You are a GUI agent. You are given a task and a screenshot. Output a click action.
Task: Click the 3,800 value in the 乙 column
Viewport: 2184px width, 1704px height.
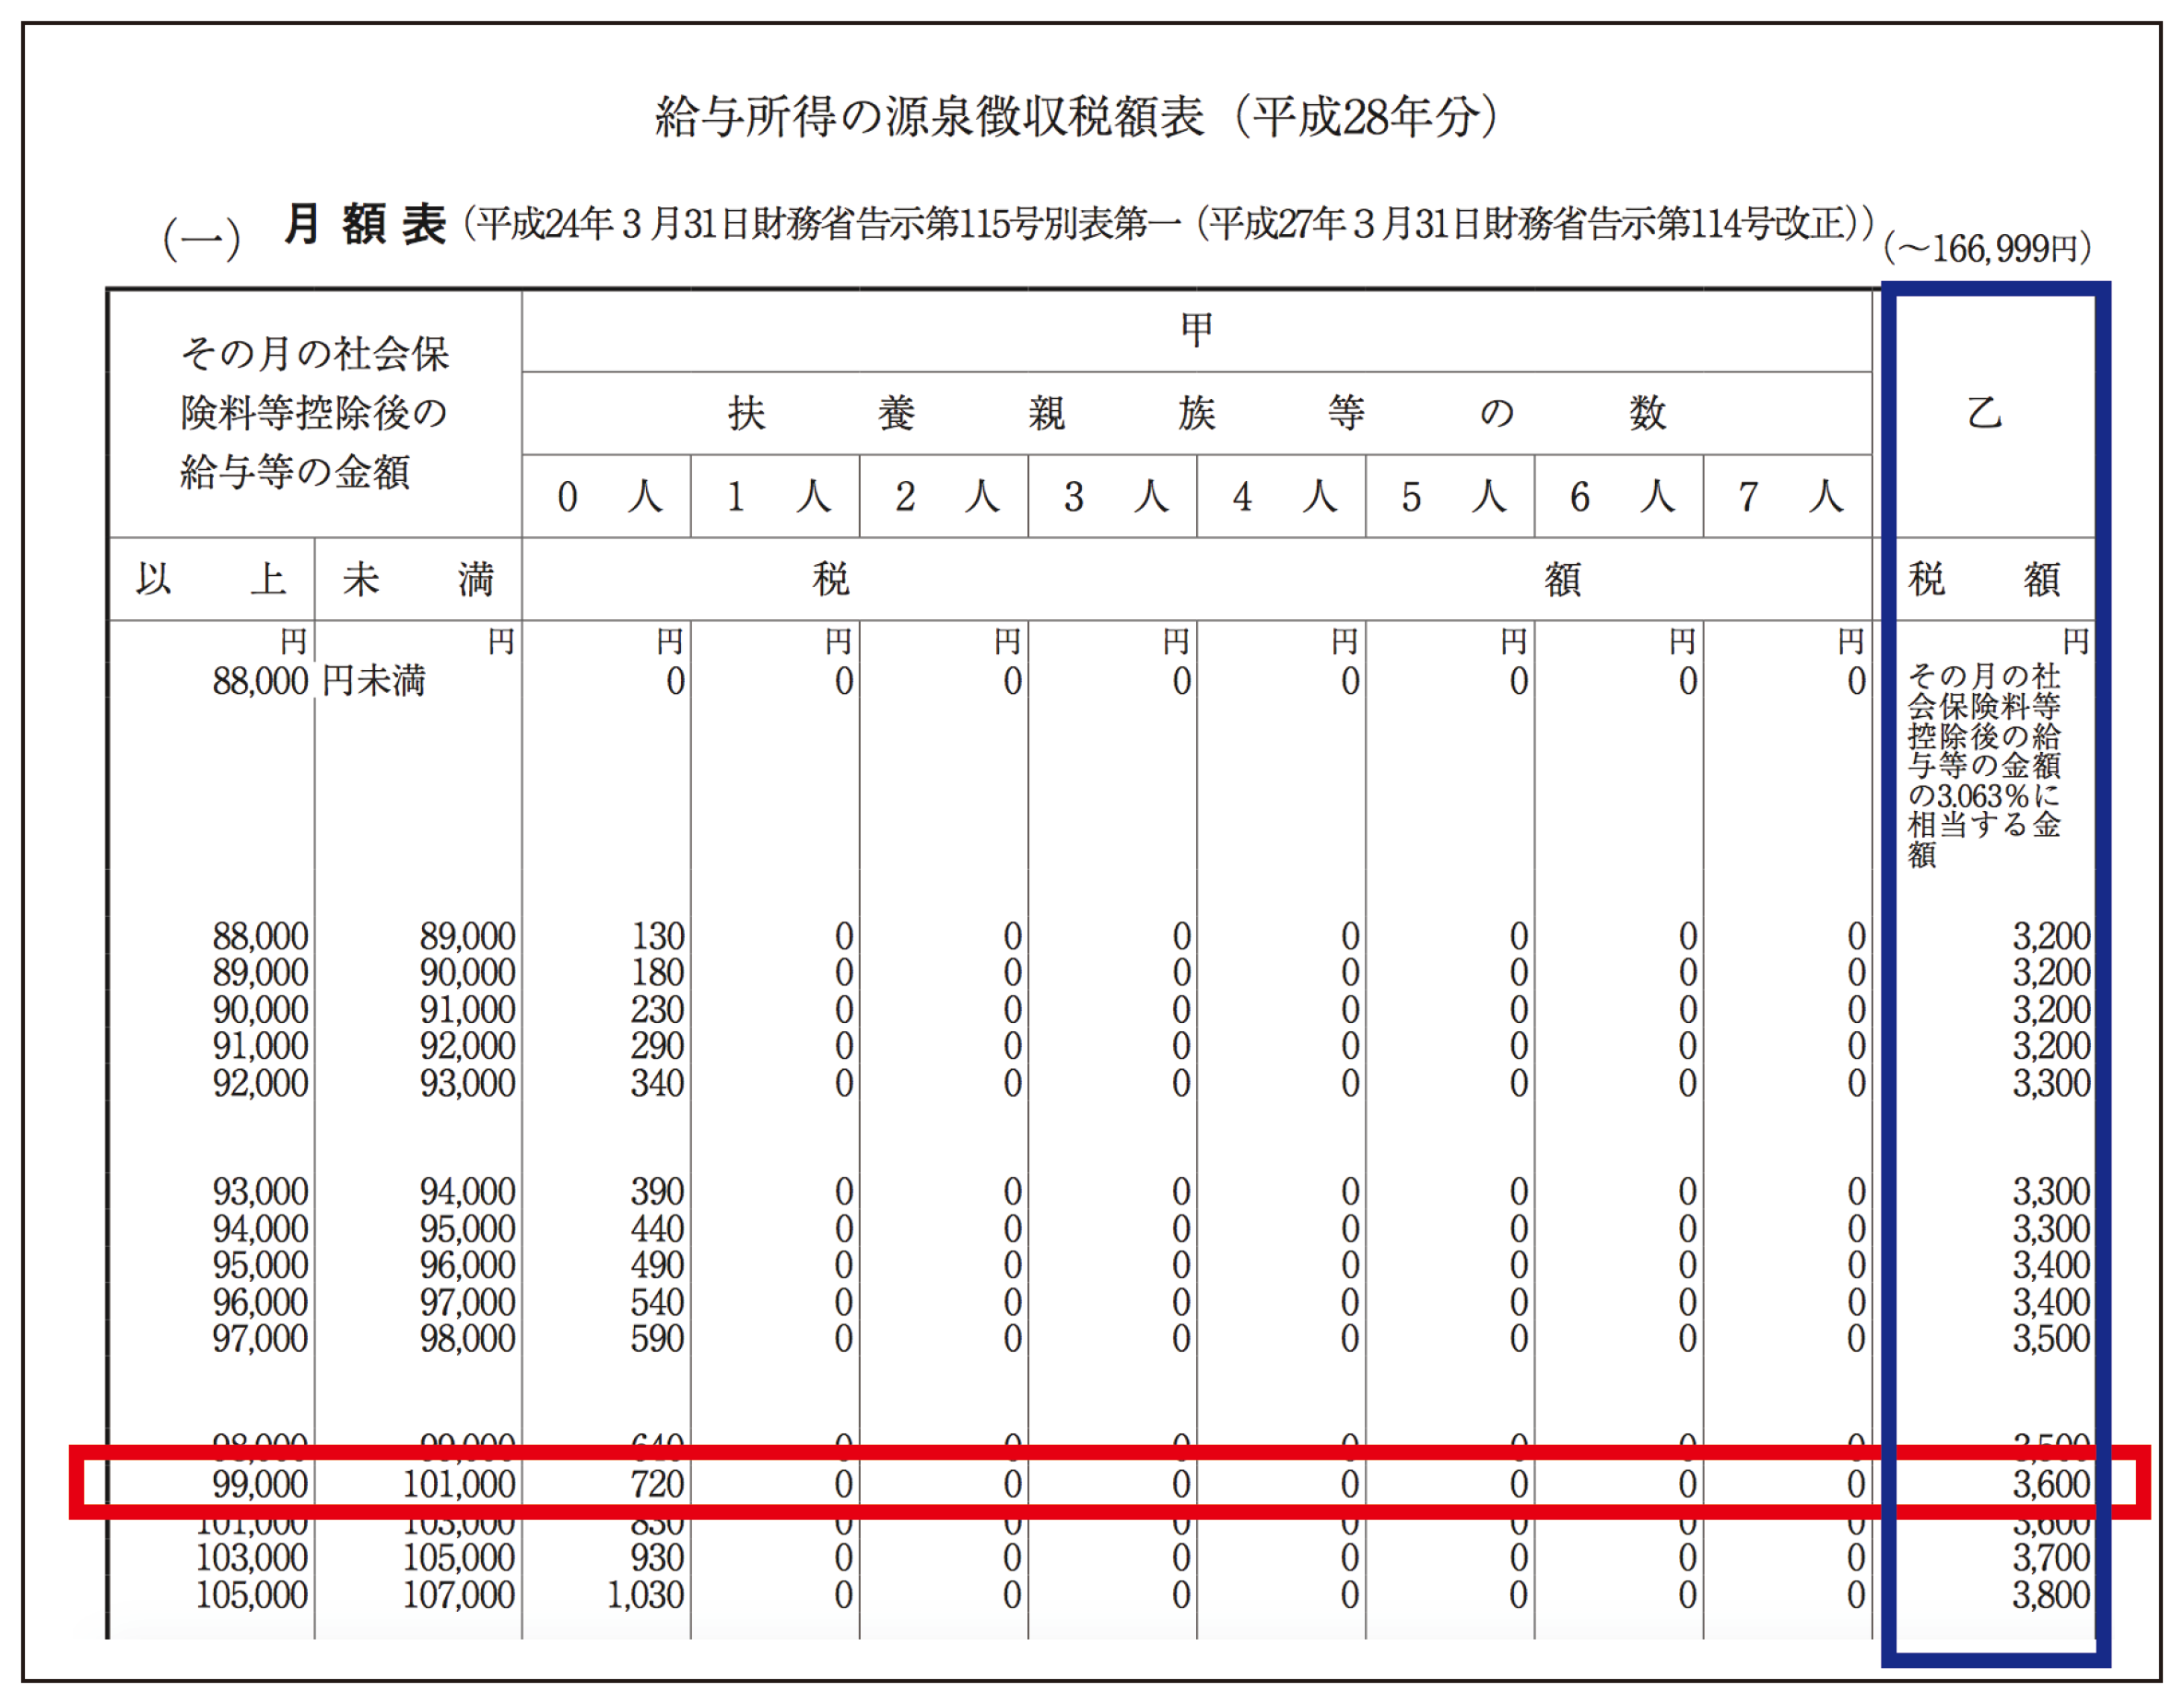2051,1595
